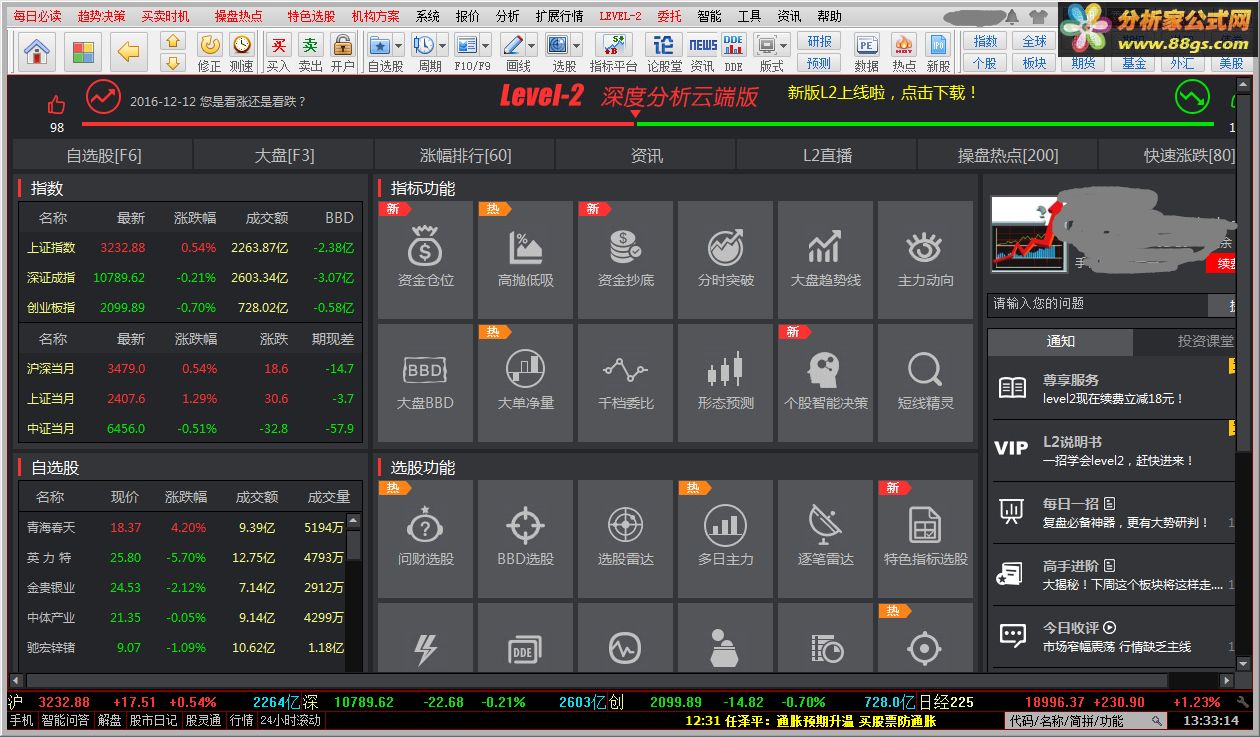The image size is (1260, 737).
Task: Open the 大盘BBD tile
Action: [x=426, y=382]
